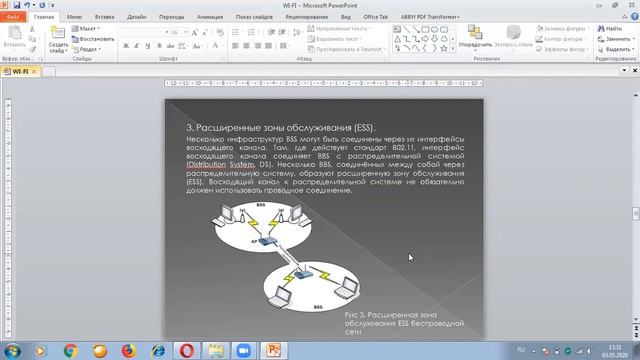Toggle align text left
Screen dimensions: 640x360
[236, 46]
